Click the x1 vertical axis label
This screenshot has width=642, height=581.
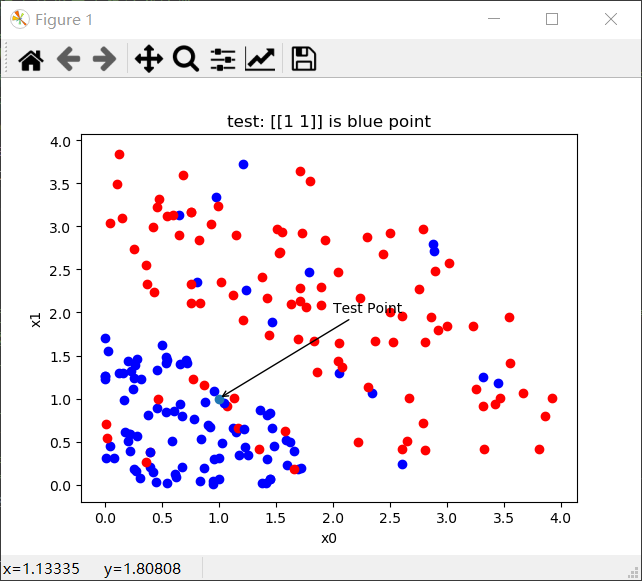37,318
